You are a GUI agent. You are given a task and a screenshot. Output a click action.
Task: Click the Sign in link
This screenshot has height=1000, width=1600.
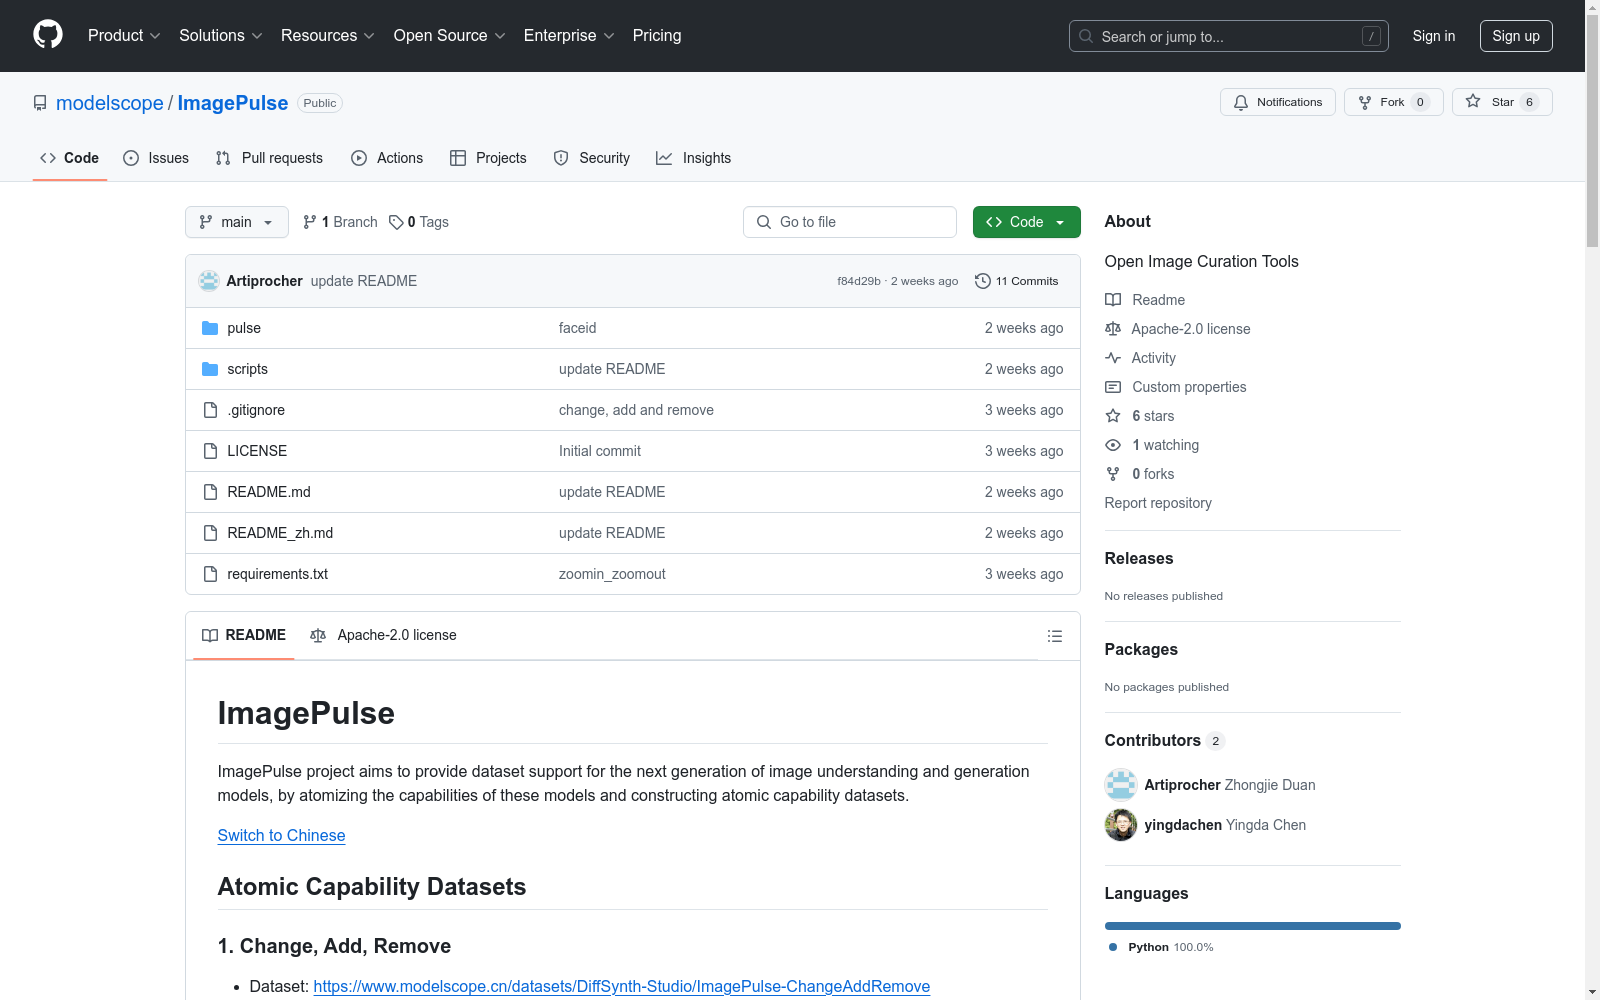1434,36
